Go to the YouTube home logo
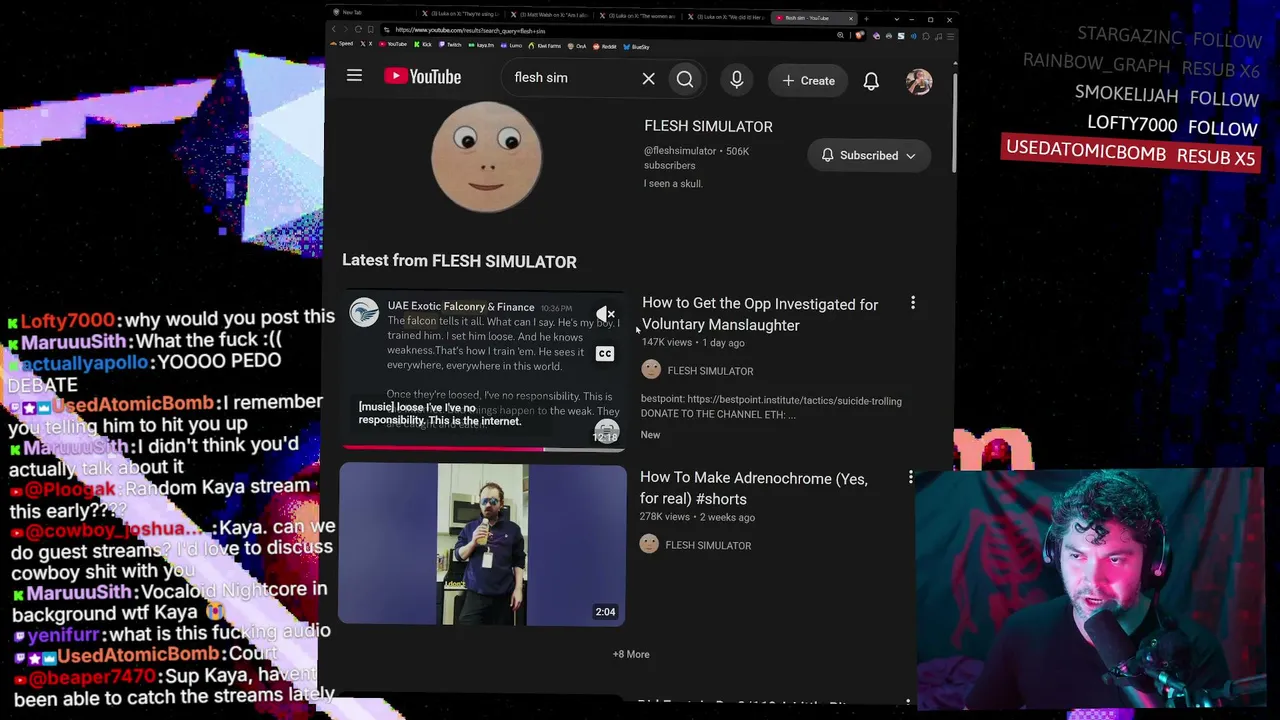1280x720 pixels. point(423,77)
